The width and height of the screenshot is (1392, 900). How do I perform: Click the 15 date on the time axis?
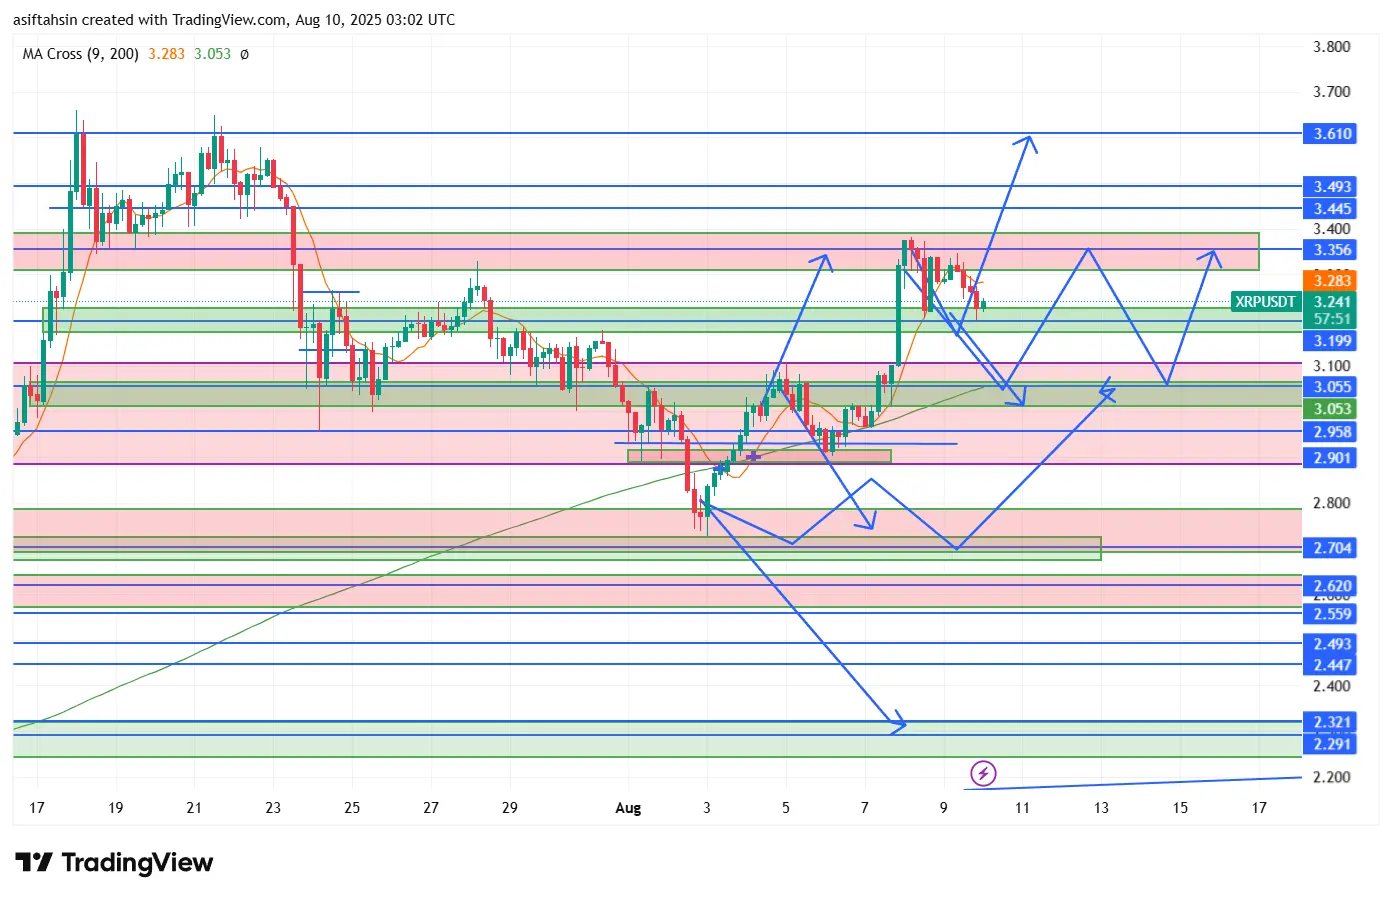(1180, 808)
